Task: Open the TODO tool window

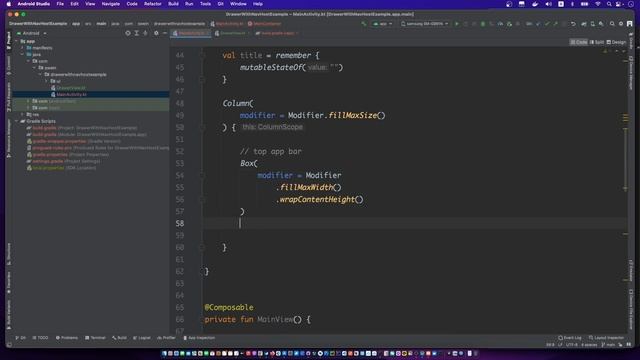Action: (40, 338)
